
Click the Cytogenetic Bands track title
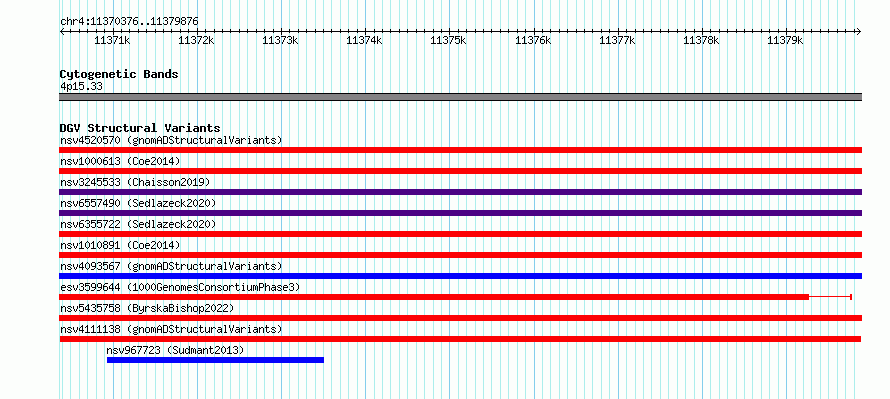[x=119, y=74]
